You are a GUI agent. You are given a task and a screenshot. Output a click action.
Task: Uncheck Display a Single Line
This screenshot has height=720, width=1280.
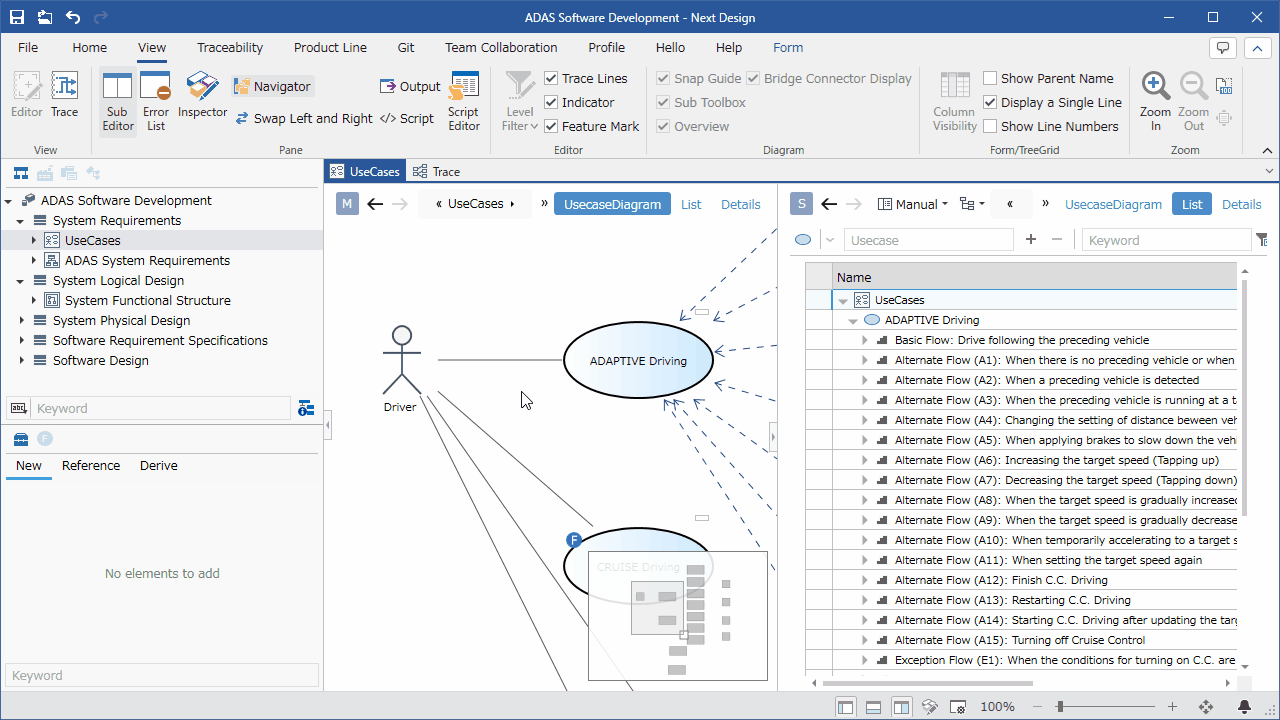(990, 102)
